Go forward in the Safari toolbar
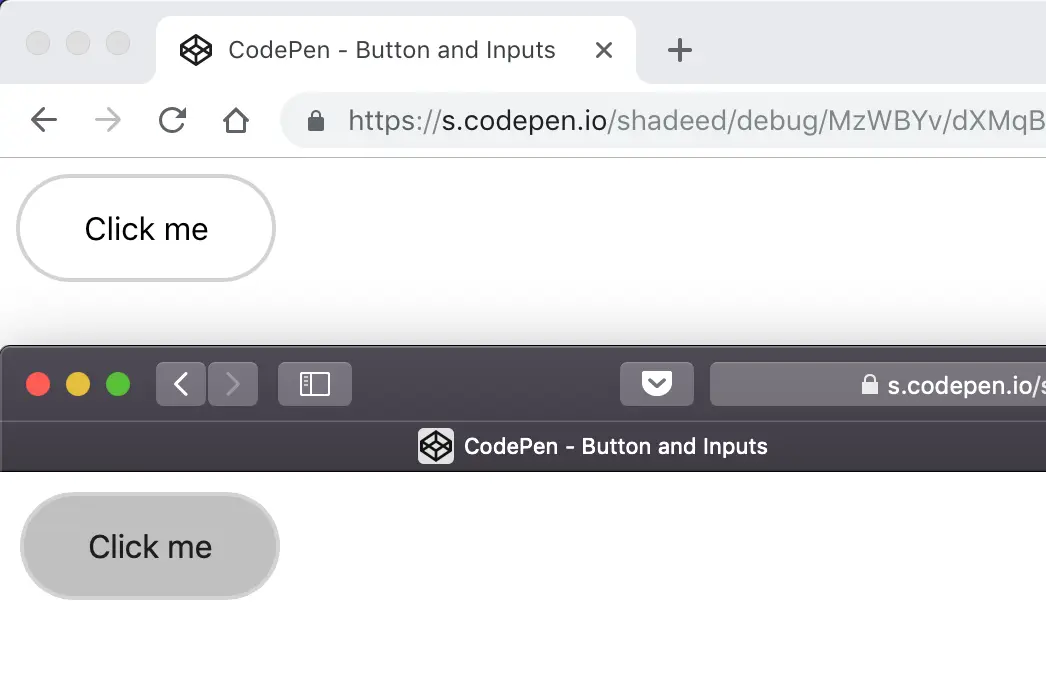Viewport: 1046px width, 692px height. pyautogui.click(x=233, y=384)
